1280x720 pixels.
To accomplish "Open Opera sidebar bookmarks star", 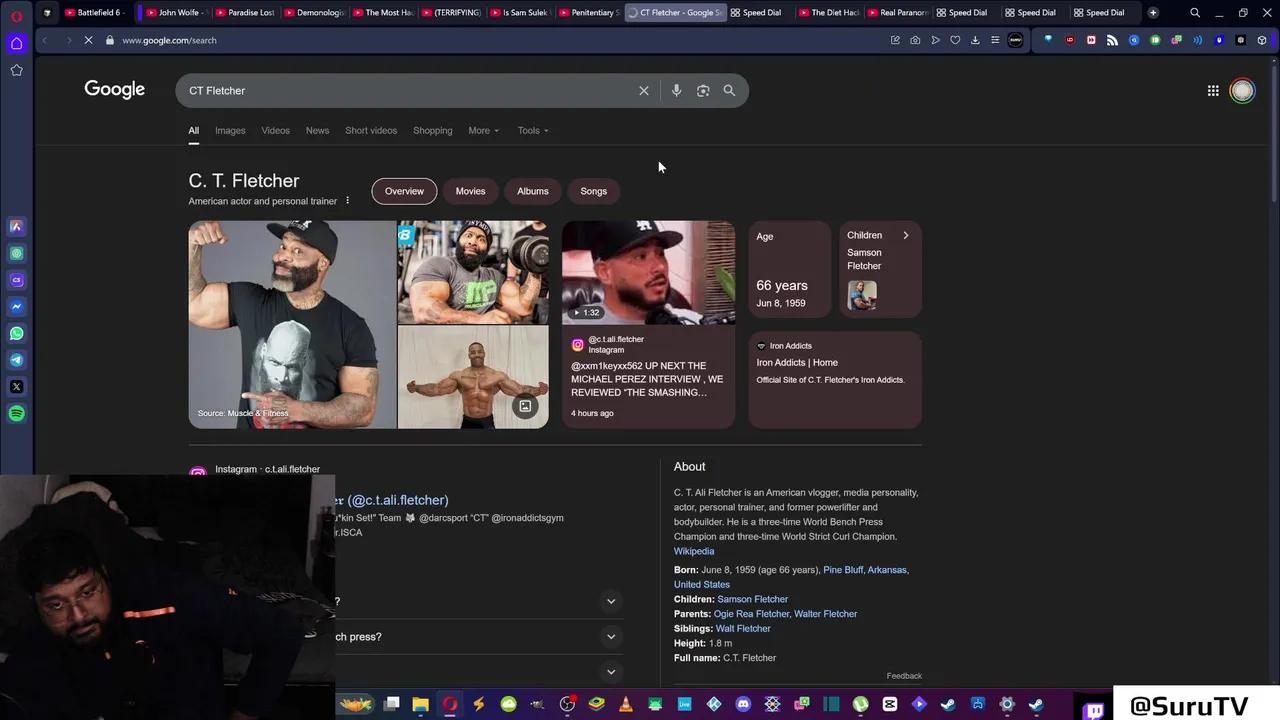I will click(x=17, y=70).
